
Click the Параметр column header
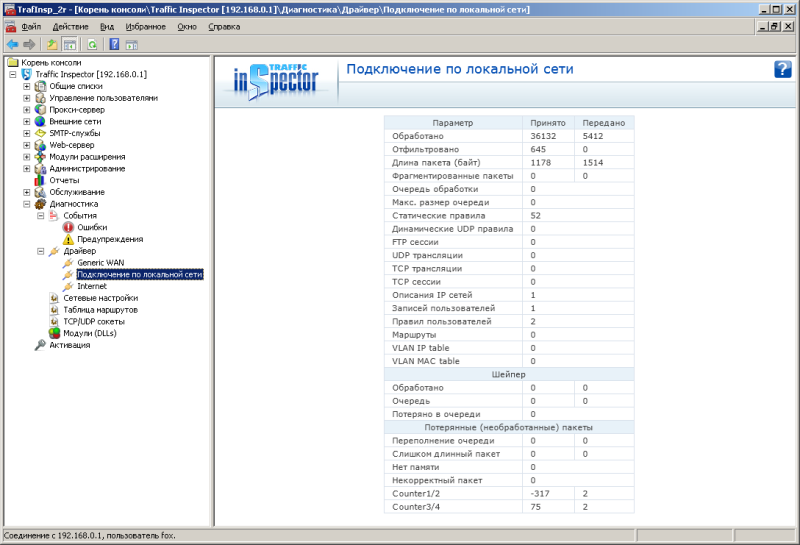453,122
